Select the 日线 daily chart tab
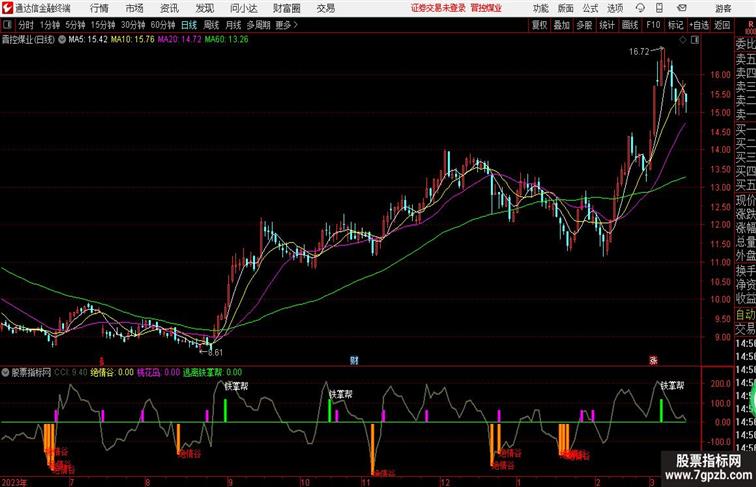The image size is (756, 487). [x=189, y=25]
